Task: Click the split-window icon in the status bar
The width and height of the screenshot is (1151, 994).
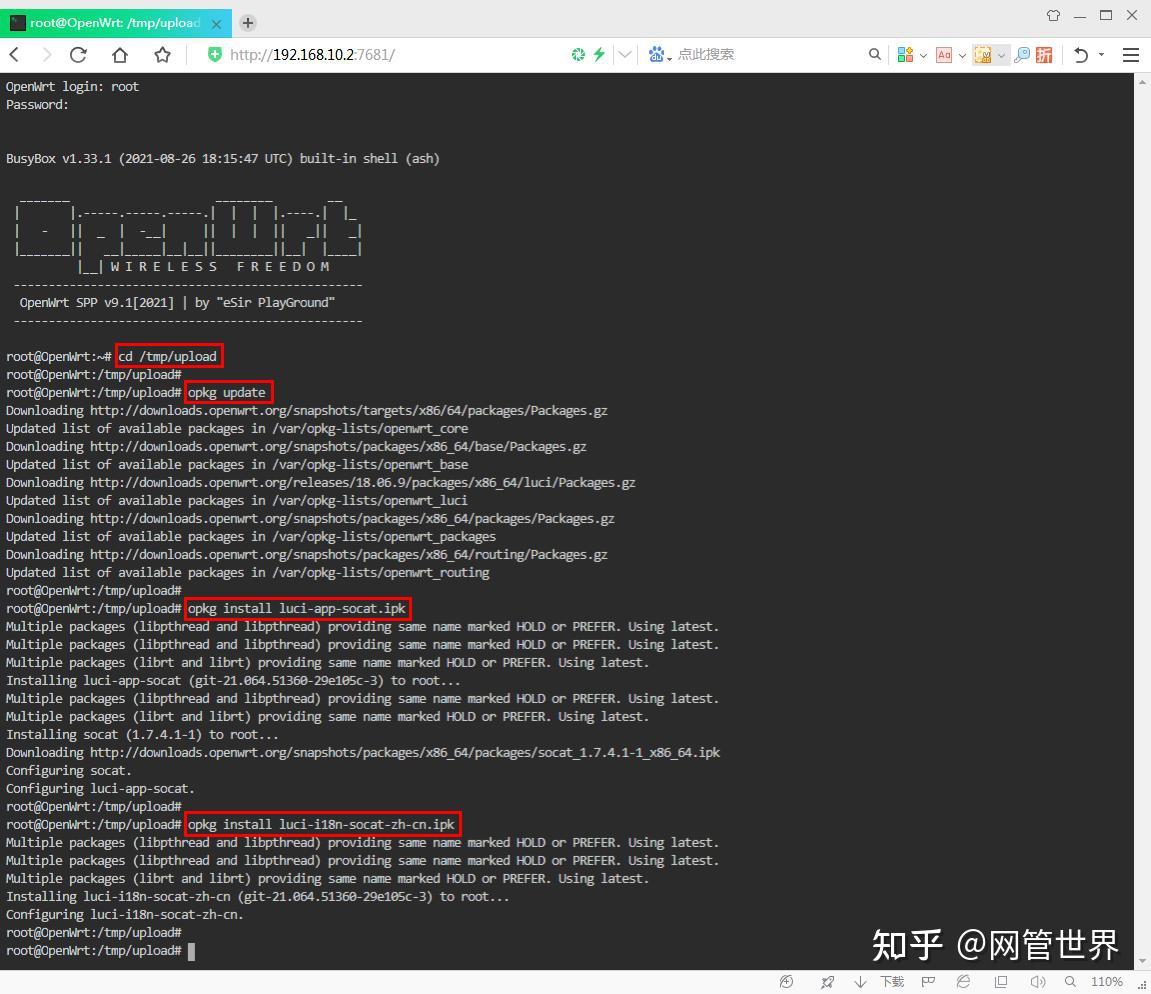Action: point(1002,982)
